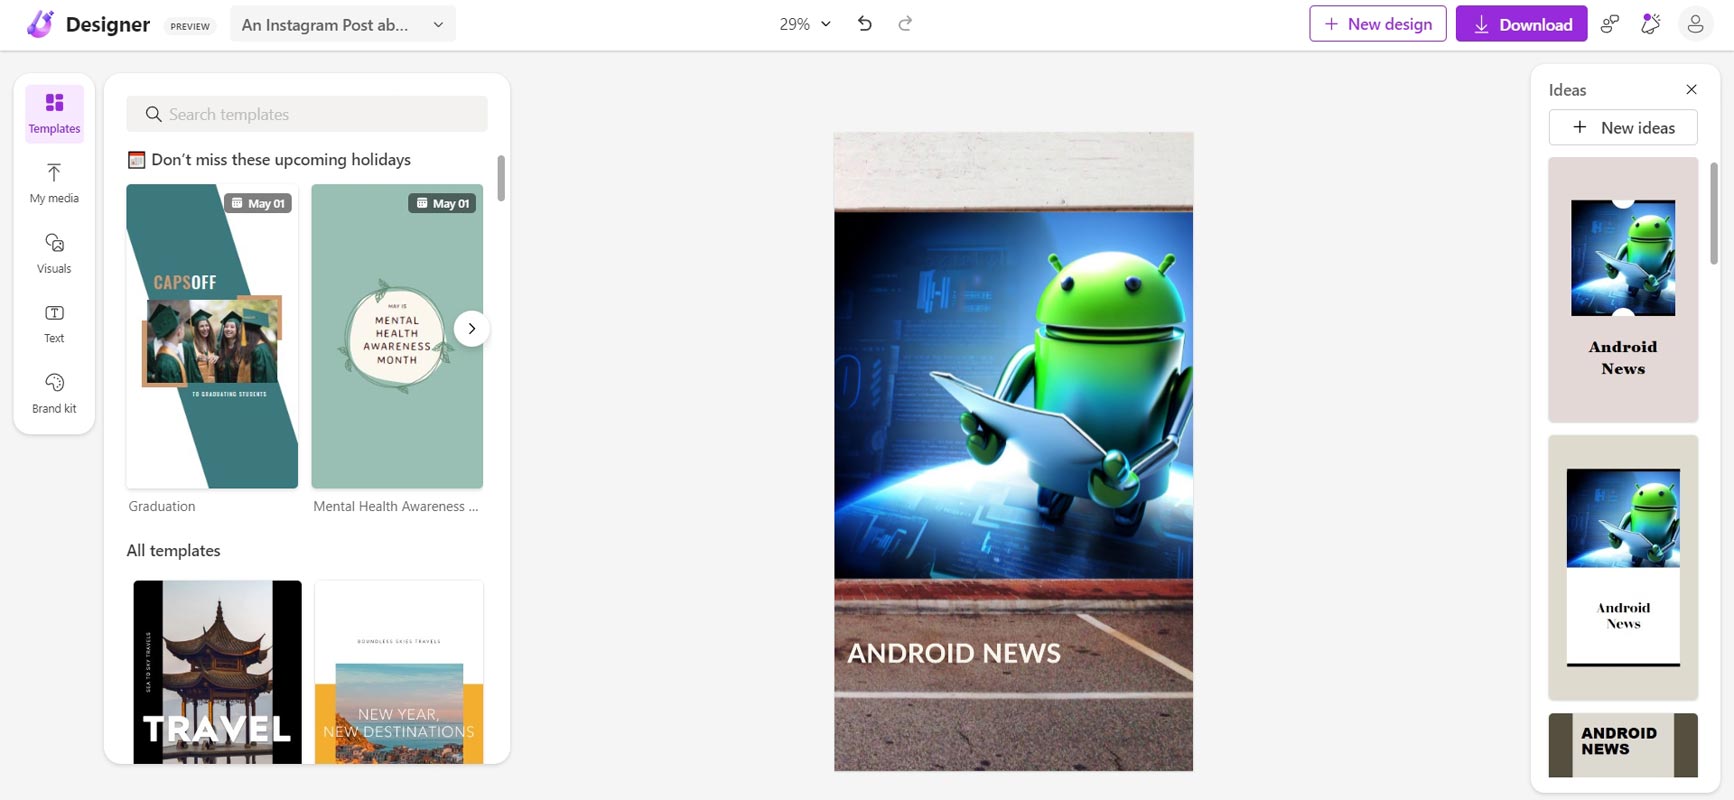Click the PREVIEW badge

pos(190,26)
